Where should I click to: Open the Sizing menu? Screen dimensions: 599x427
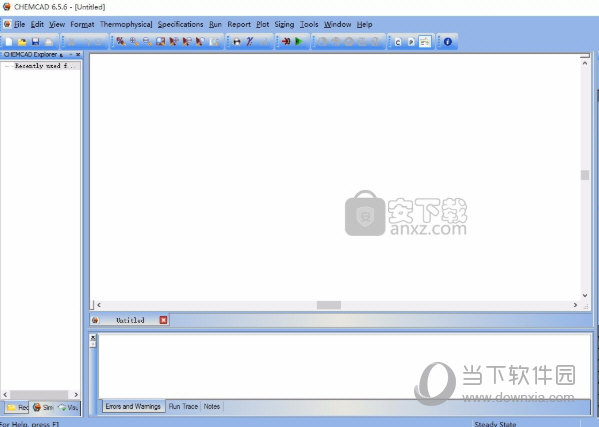point(284,24)
